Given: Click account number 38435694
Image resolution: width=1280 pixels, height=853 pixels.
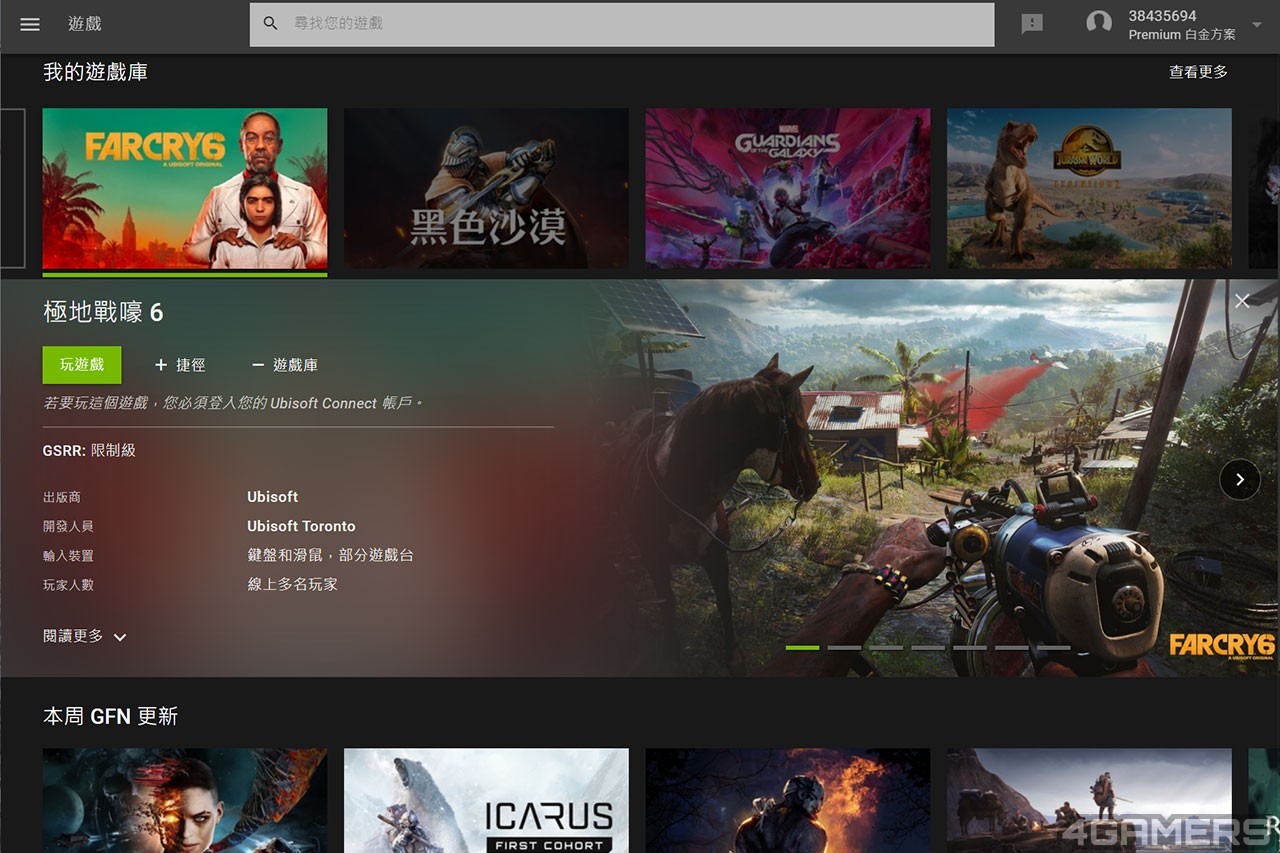Looking at the screenshot, I should [x=1162, y=16].
